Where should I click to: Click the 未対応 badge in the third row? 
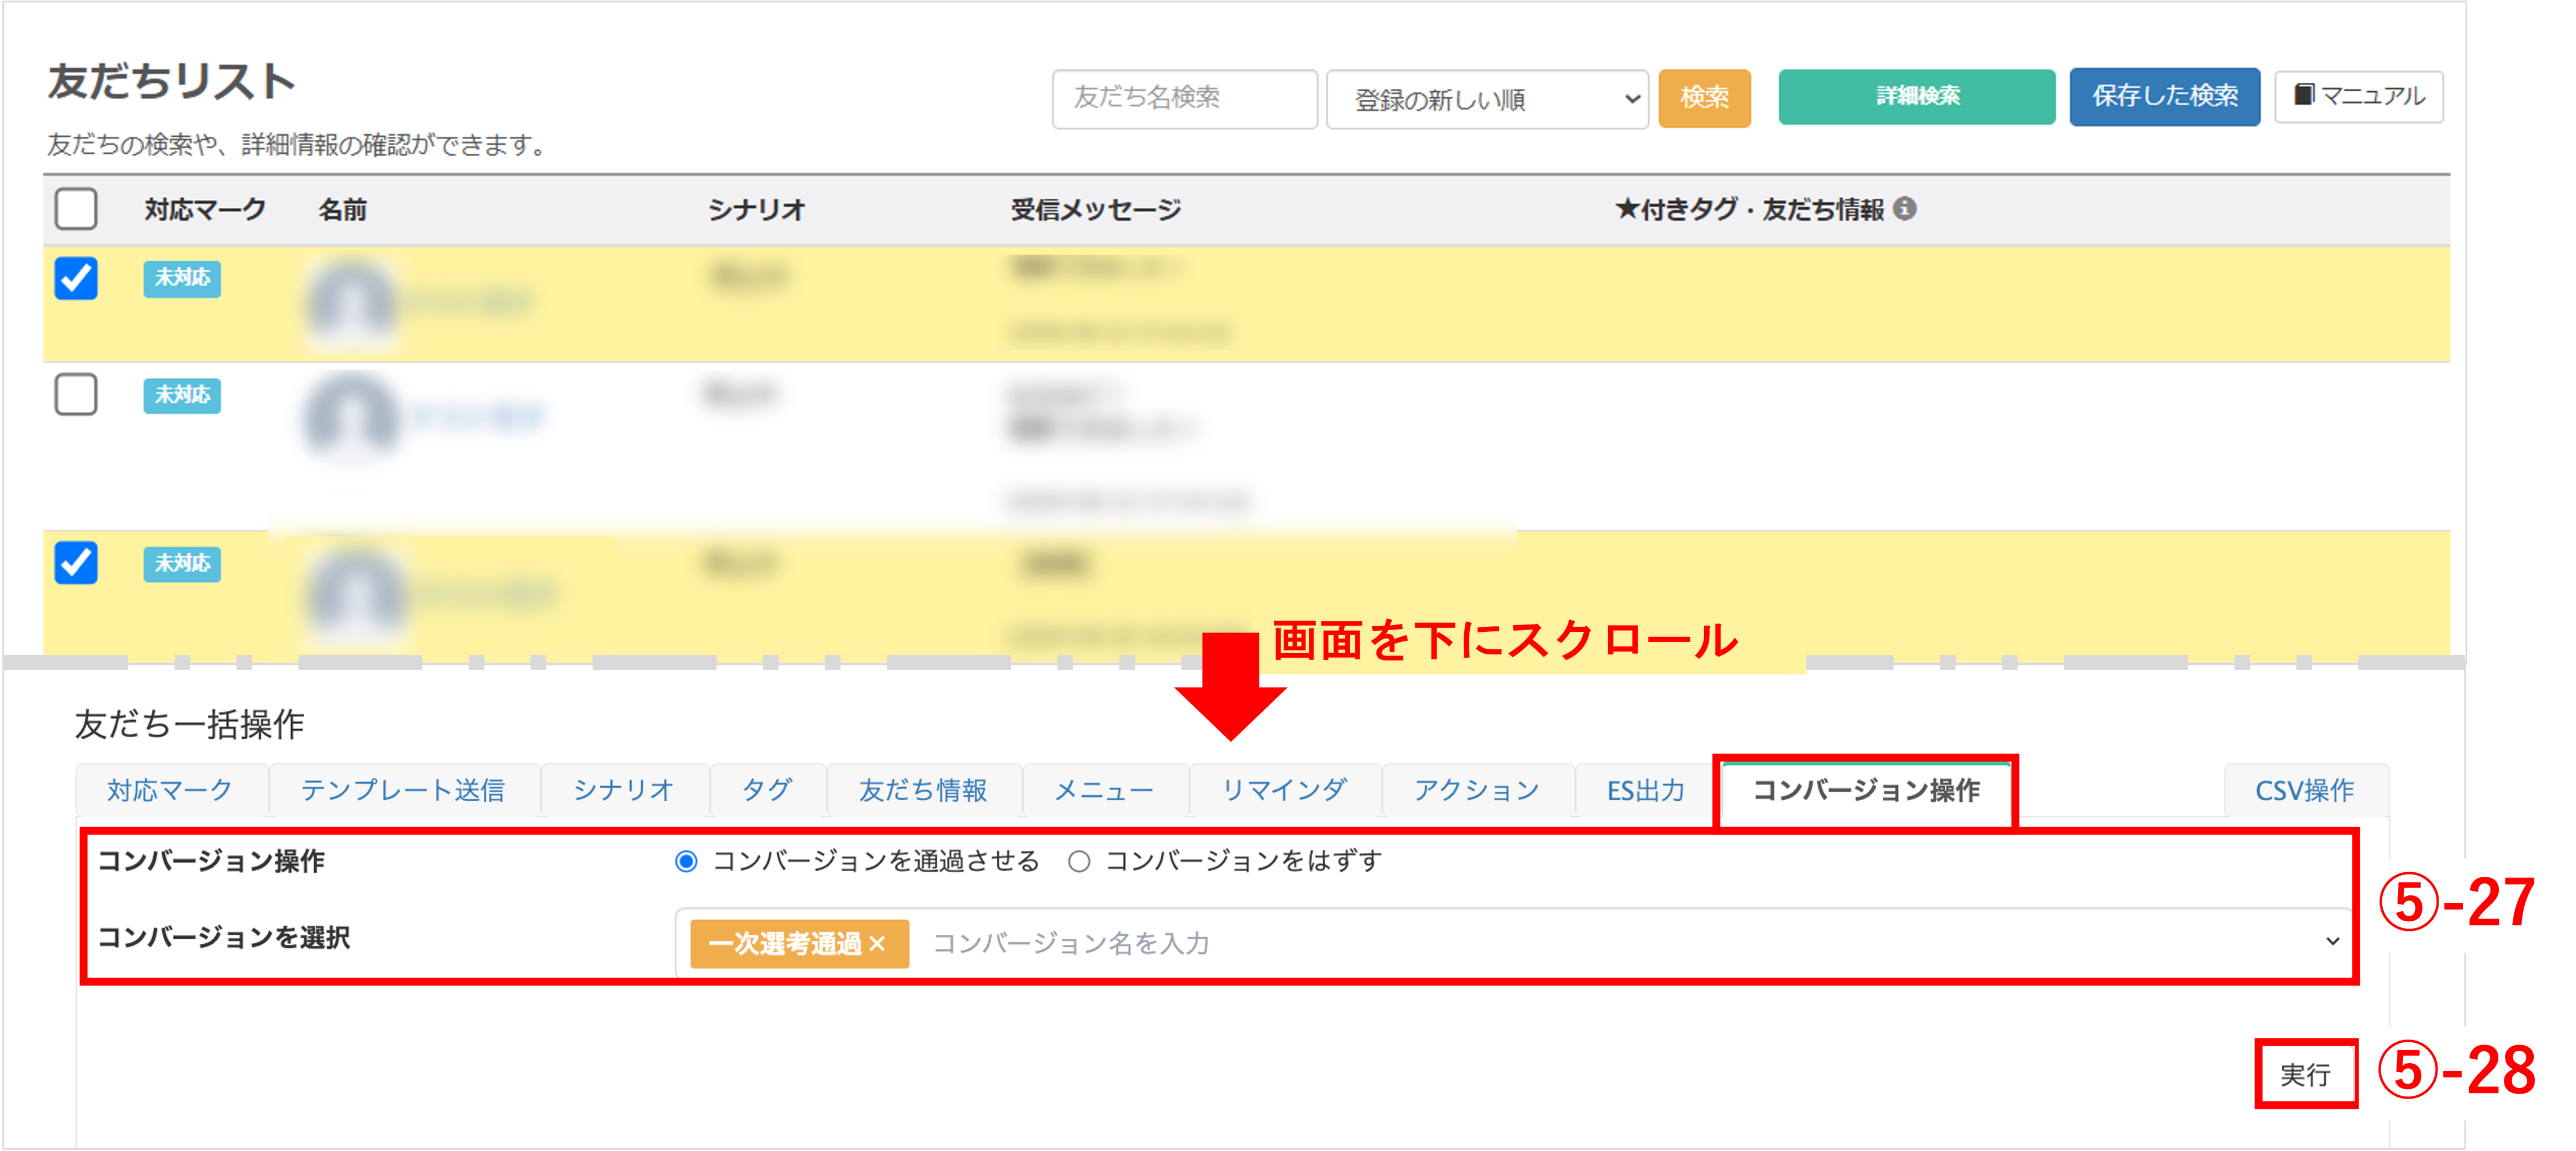[x=181, y=563]
